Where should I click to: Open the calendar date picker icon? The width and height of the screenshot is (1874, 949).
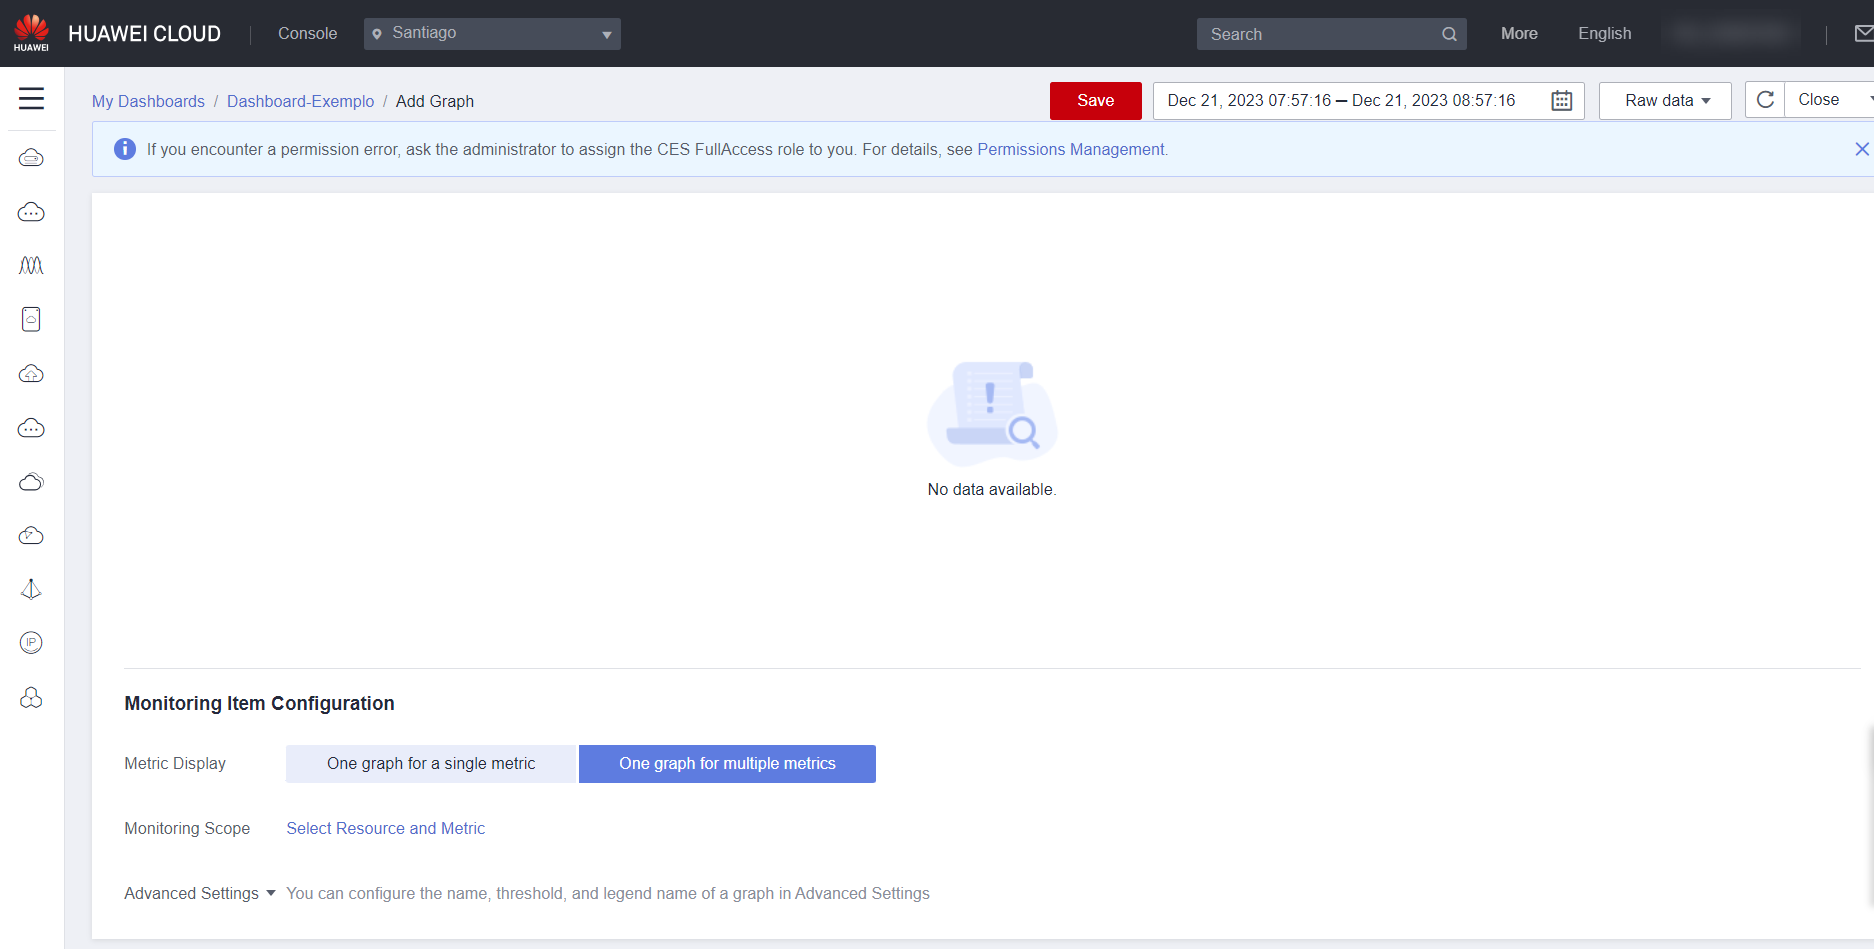(1561, 101)
